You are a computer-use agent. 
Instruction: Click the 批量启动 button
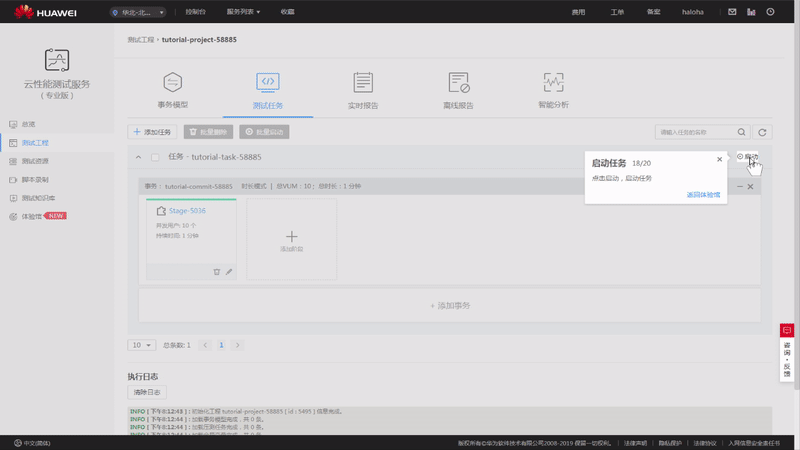264,132
